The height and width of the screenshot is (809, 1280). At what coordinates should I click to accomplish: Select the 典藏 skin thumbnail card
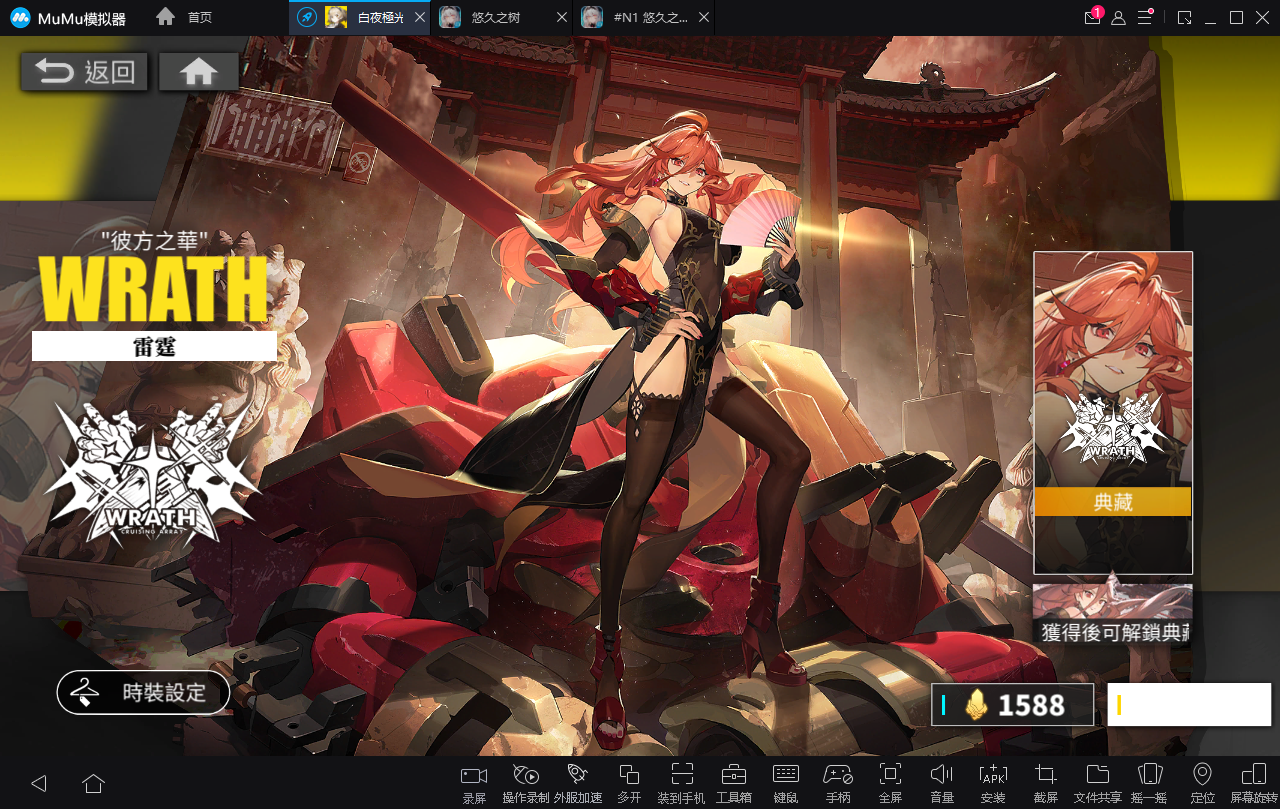click(1113, 413)
